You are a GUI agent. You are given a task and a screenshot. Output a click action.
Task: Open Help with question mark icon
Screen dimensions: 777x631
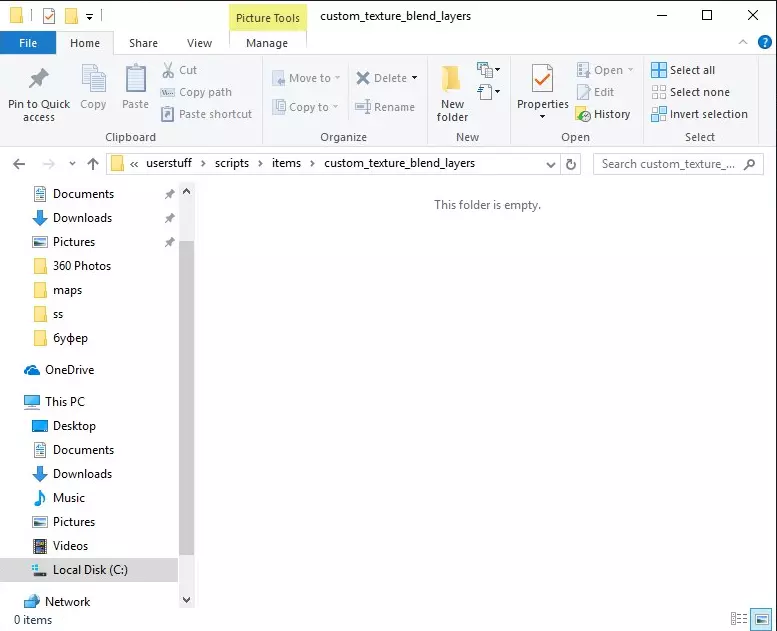pos(765,42)
